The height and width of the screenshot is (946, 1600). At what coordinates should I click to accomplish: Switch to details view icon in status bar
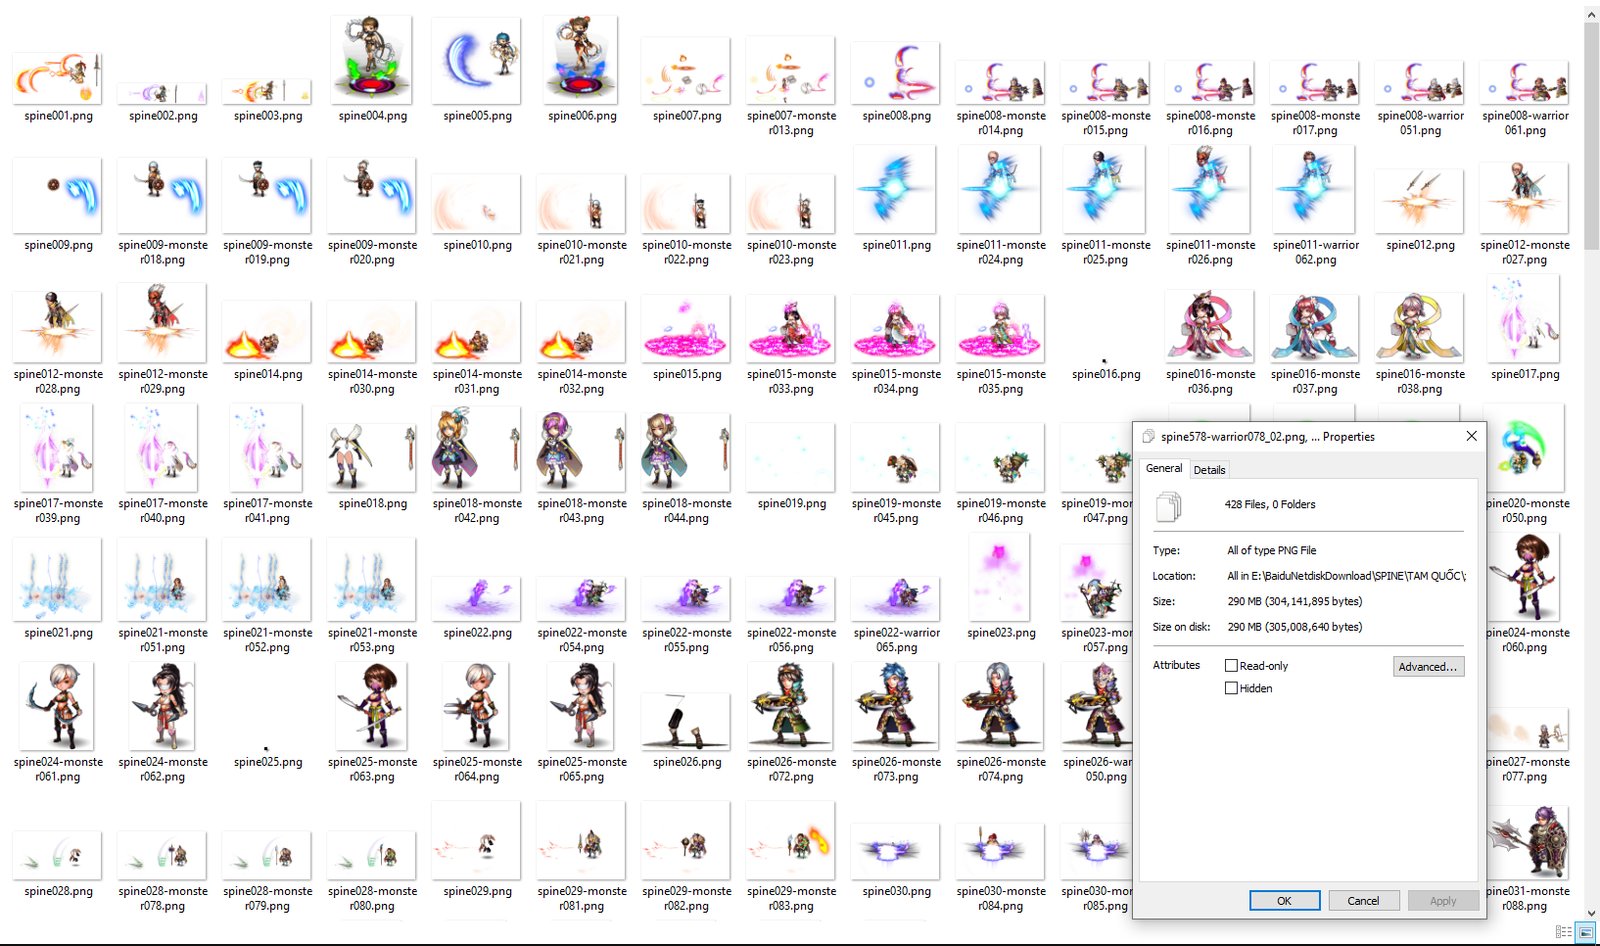coord(1563,932)
